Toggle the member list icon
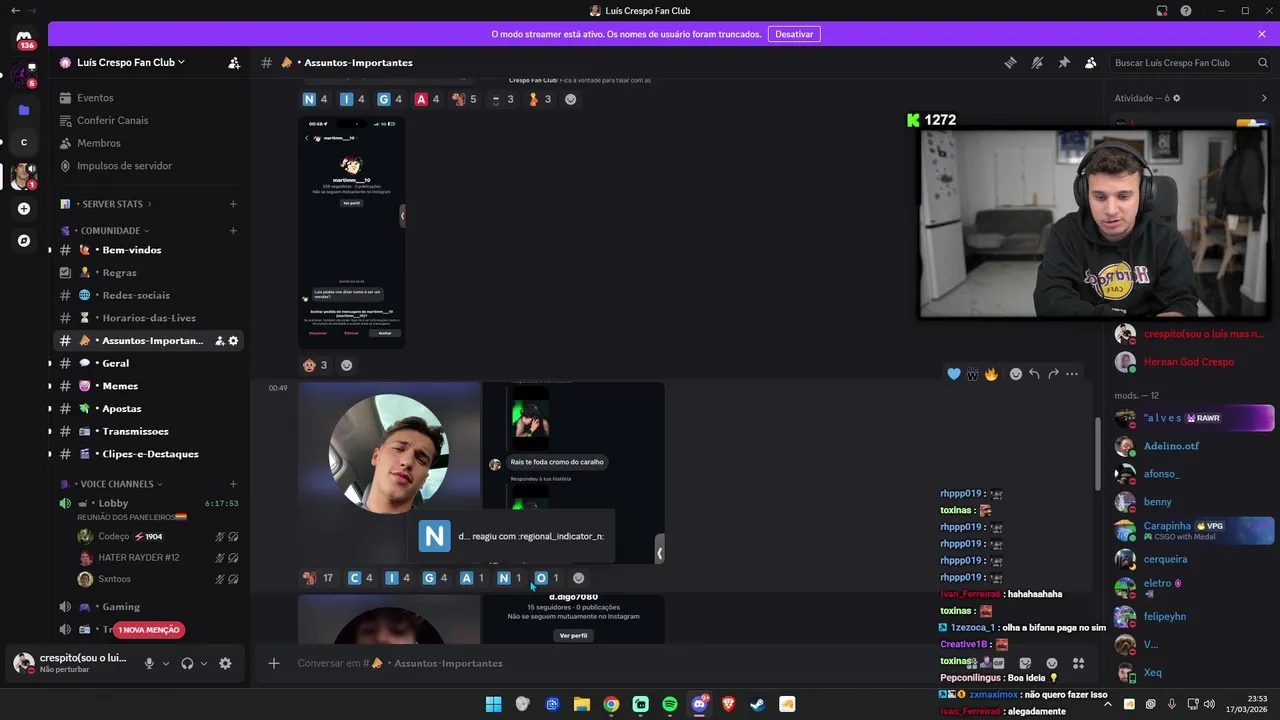The image size is (1280, 720). click(x=1091, y=62)
